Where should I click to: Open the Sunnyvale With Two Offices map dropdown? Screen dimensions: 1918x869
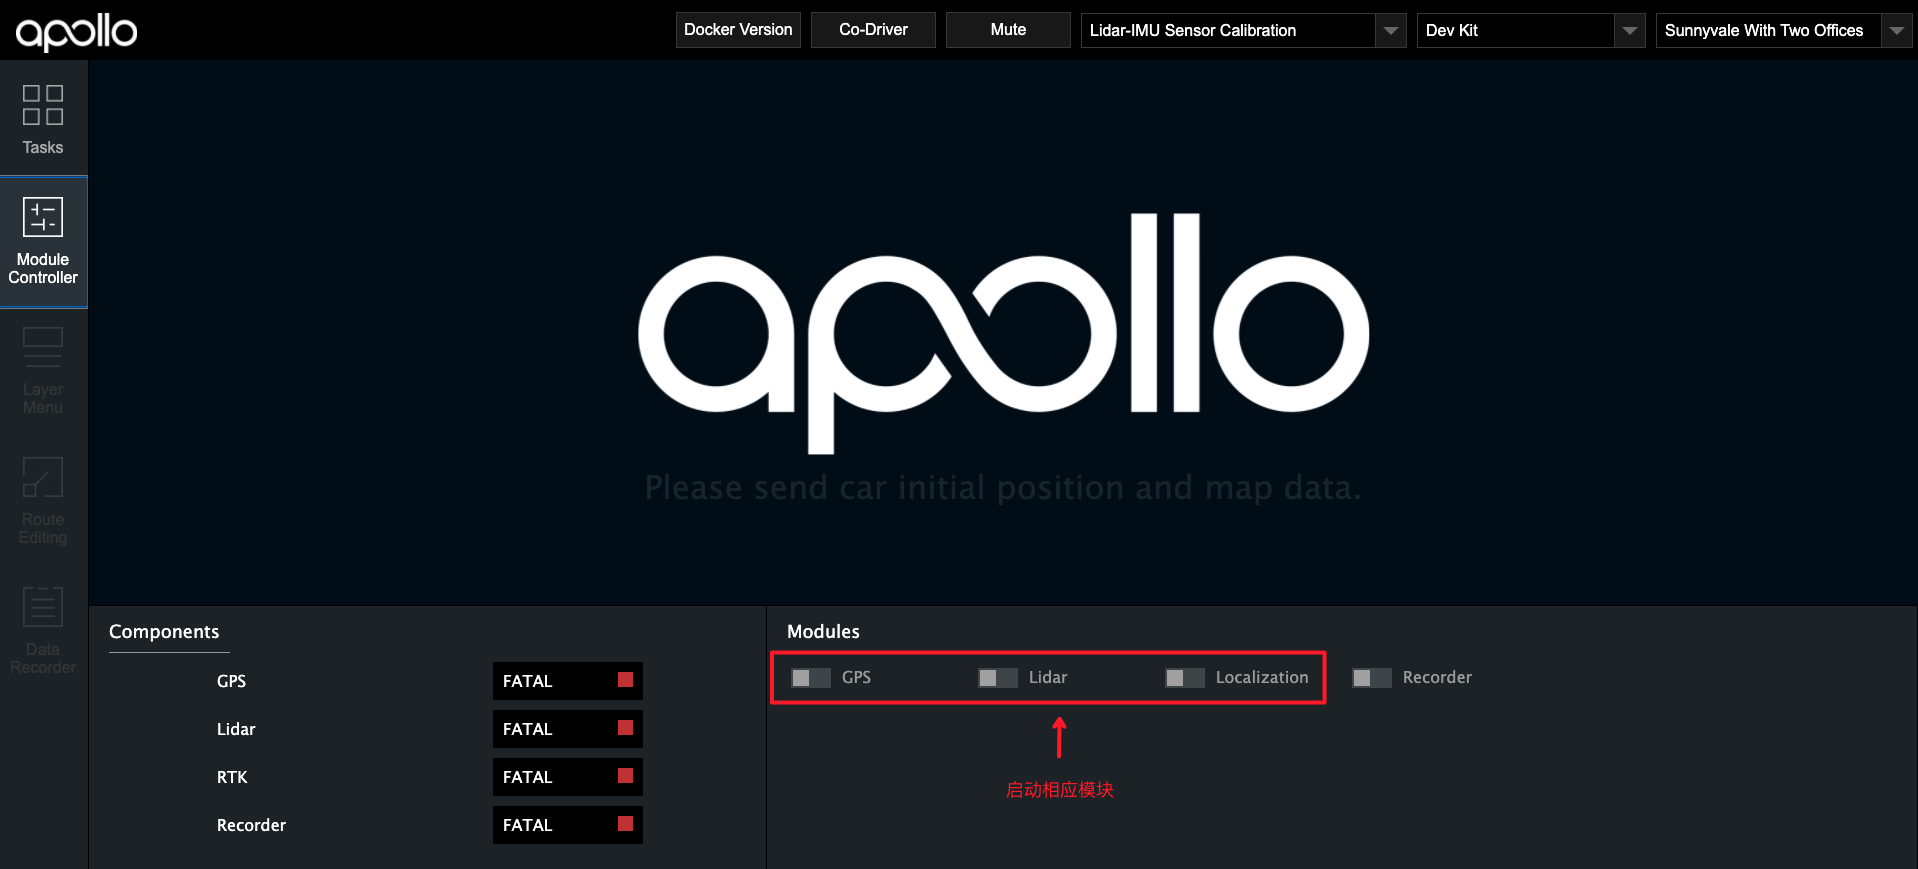(x=1784, y=30)
